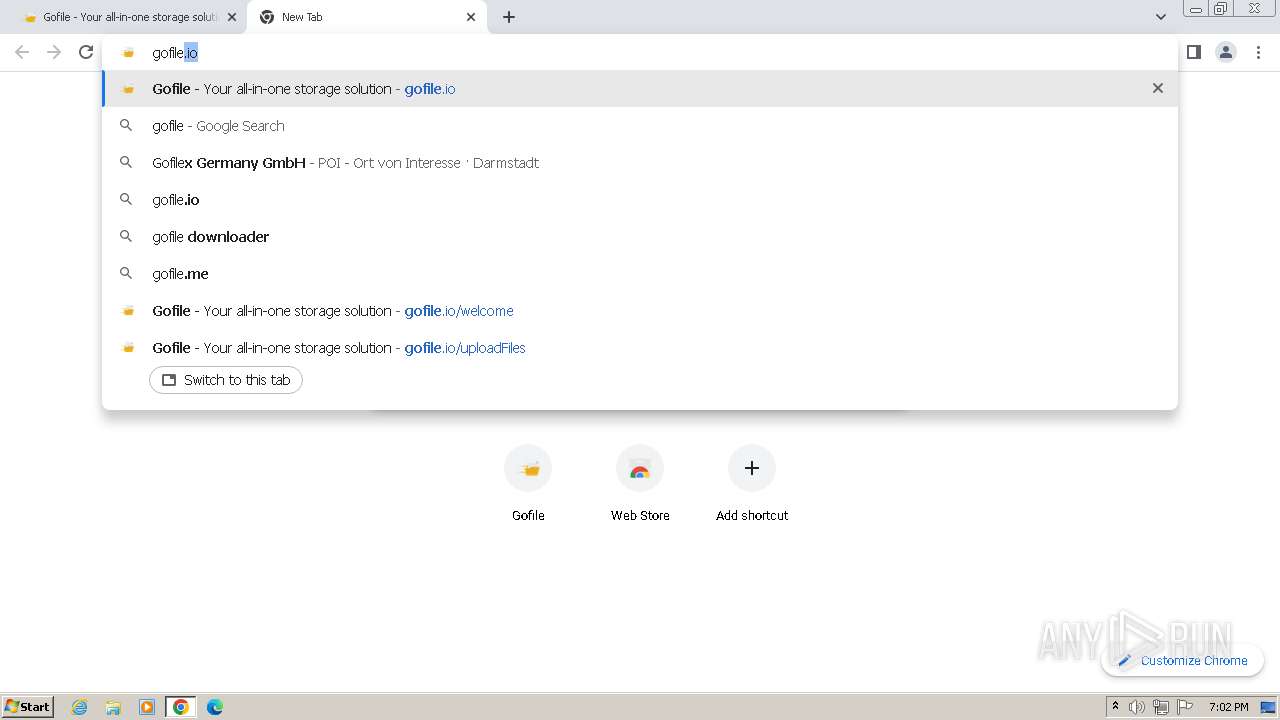The height and width of the screenshot is (720, 1280).
Task: Go forward to next page
Action: point(54,52)
